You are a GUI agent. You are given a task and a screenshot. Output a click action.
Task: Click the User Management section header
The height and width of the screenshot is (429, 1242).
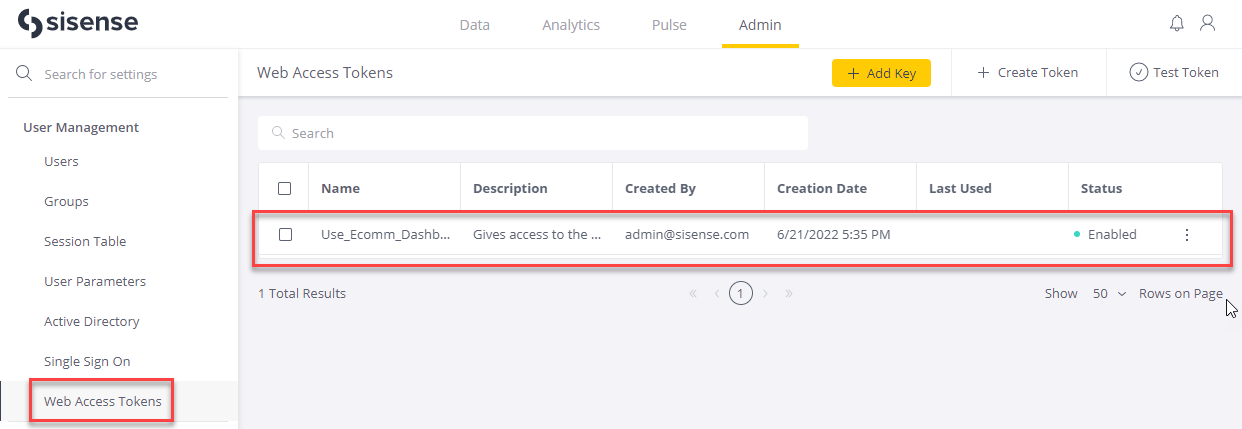click(81, 127)
